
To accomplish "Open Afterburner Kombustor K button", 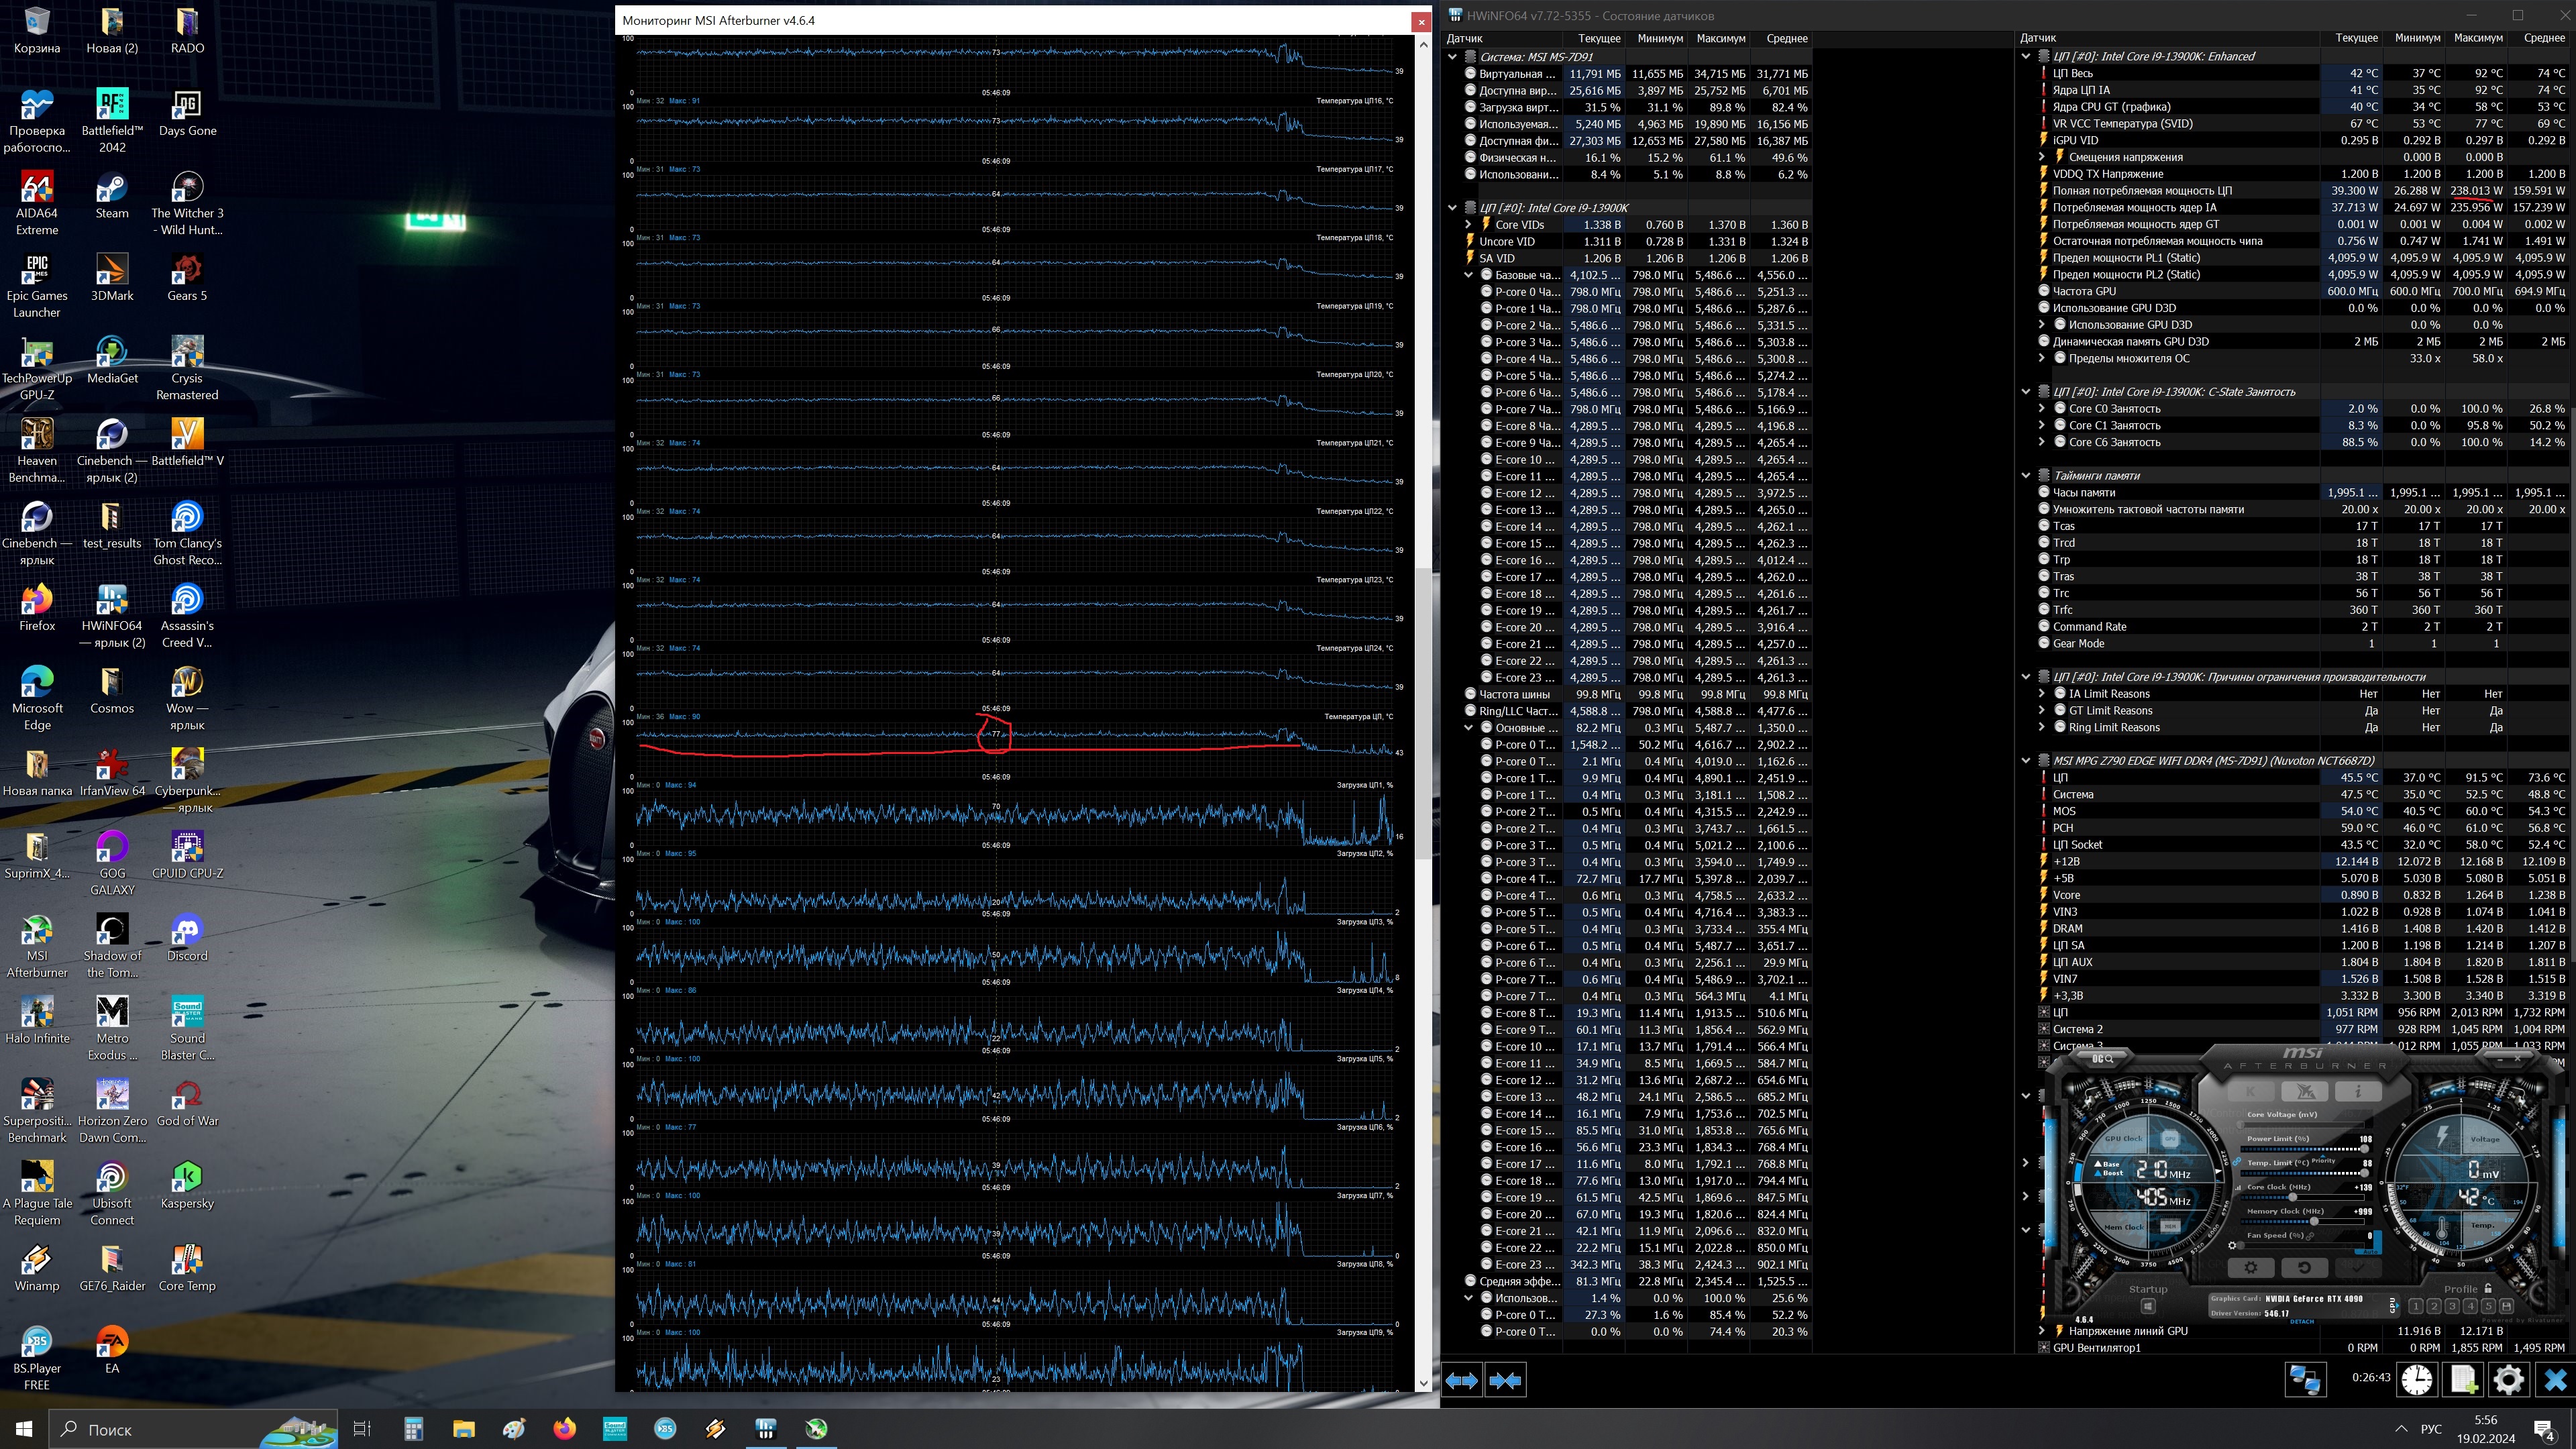I will [x=2251, y=1091].
